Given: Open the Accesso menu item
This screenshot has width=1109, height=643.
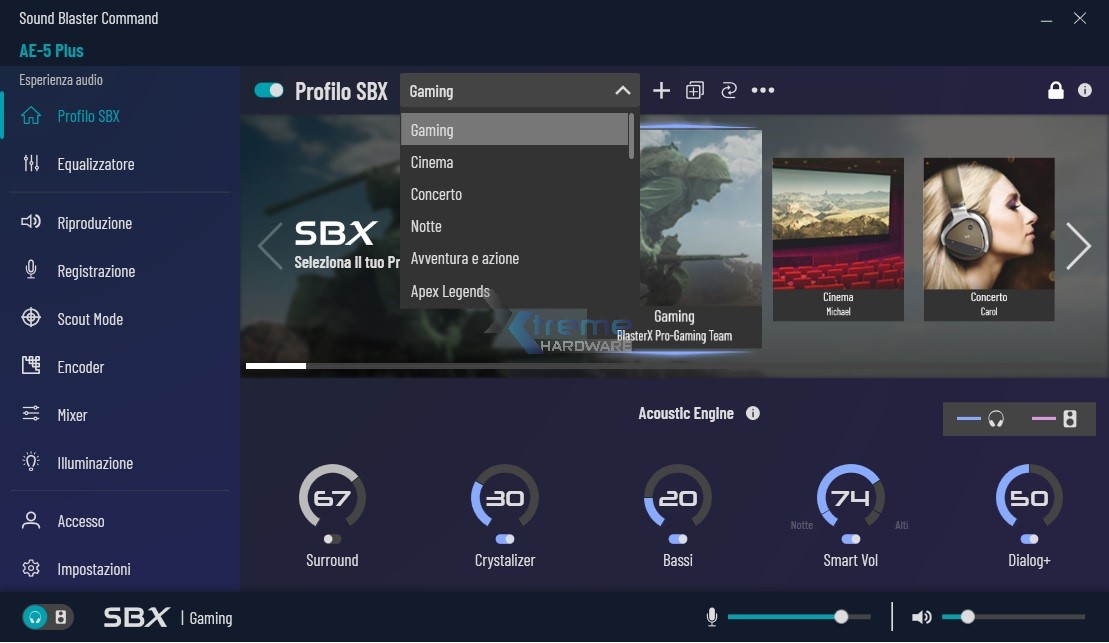Looking at the screenshot, I should 81,521.
